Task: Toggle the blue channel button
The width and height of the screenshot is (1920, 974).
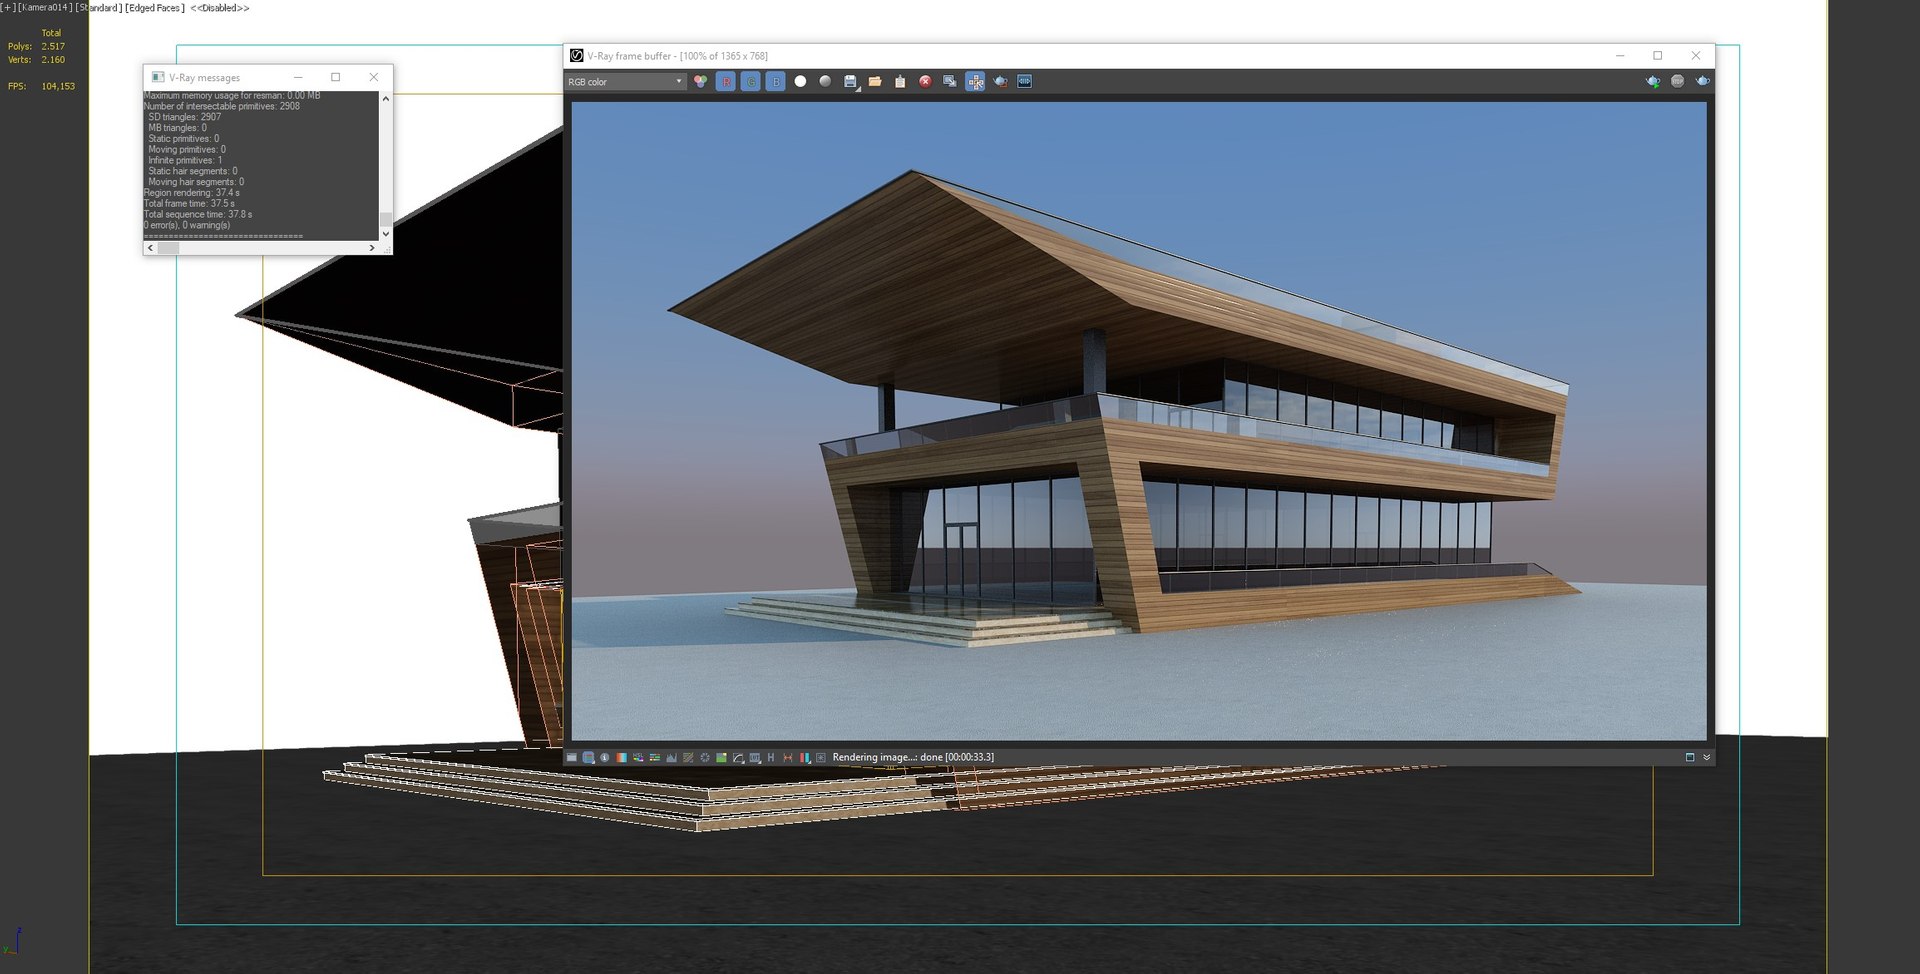Action: [x=776, y=82]
